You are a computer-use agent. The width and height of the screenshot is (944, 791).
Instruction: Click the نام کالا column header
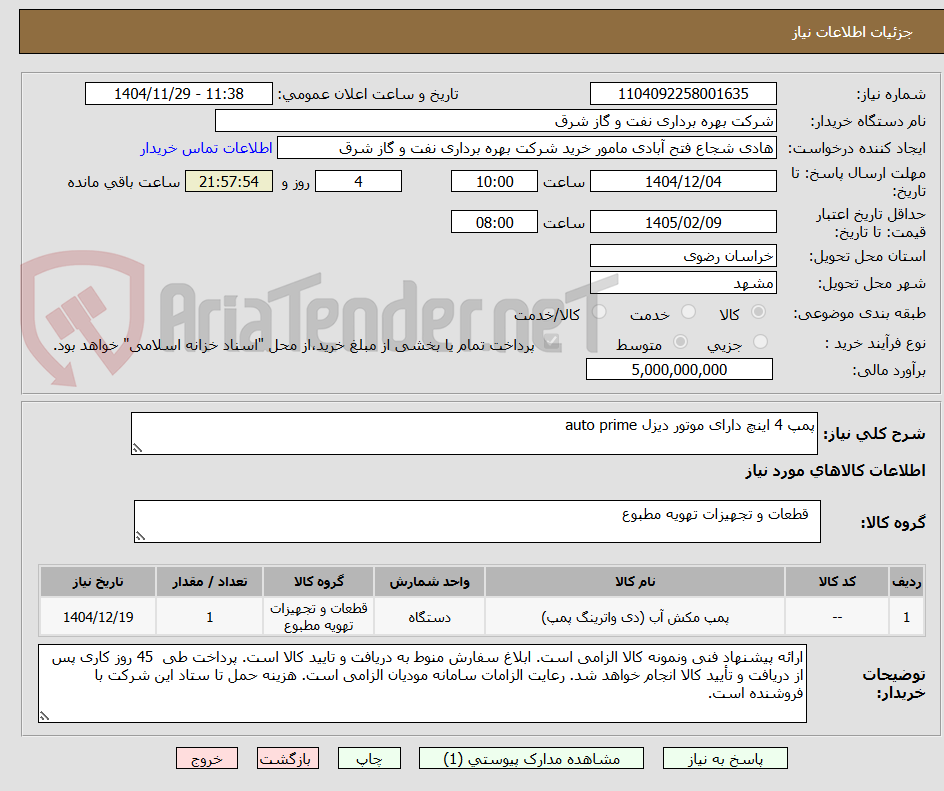click(x=635, y=582)
